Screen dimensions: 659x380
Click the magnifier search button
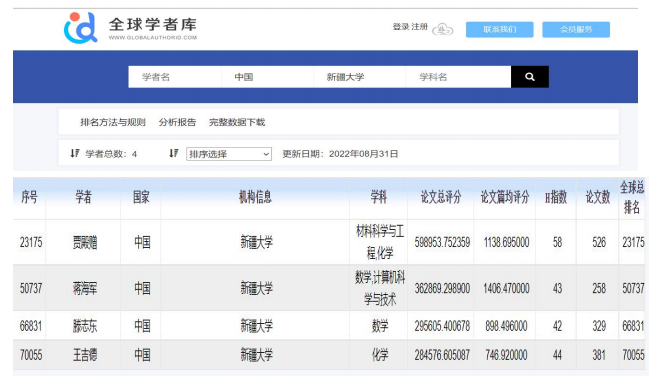click(x=530, y=77)
